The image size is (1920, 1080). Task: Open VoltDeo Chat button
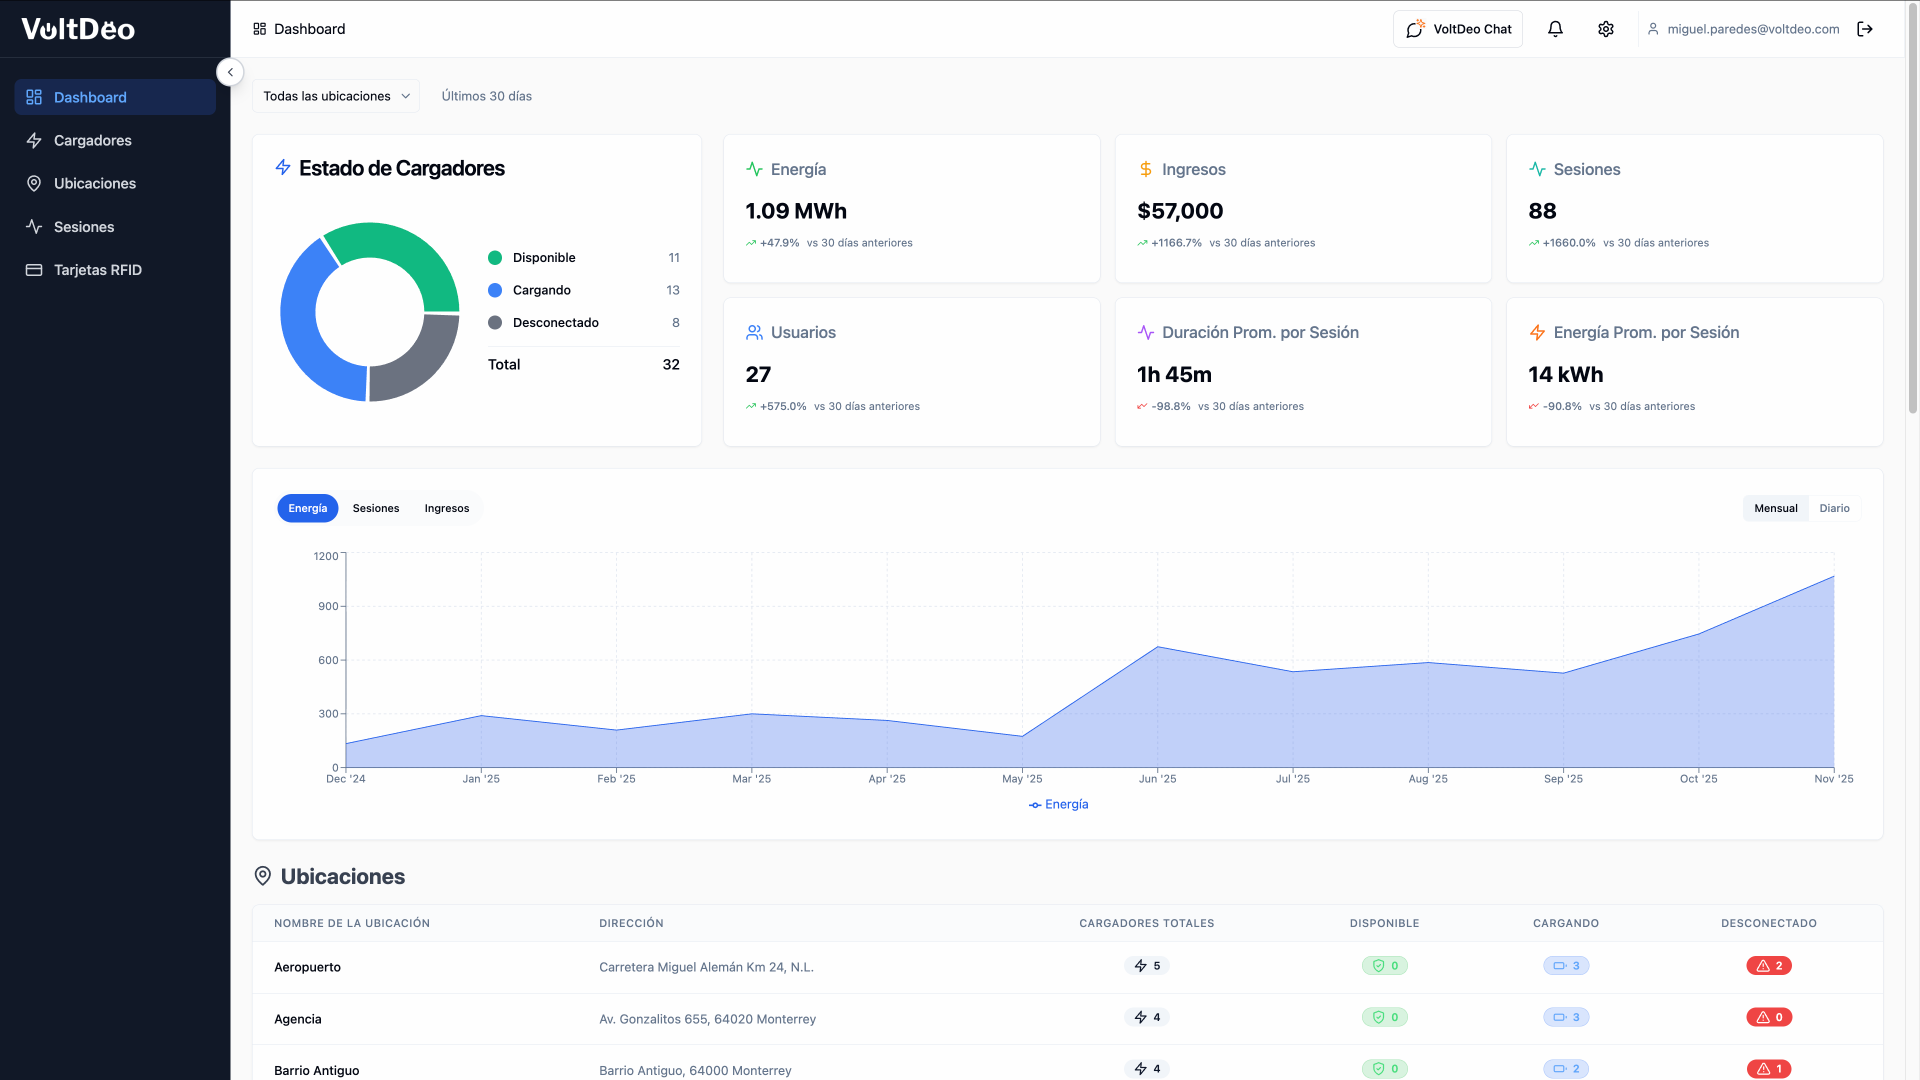pos(1458,29)
